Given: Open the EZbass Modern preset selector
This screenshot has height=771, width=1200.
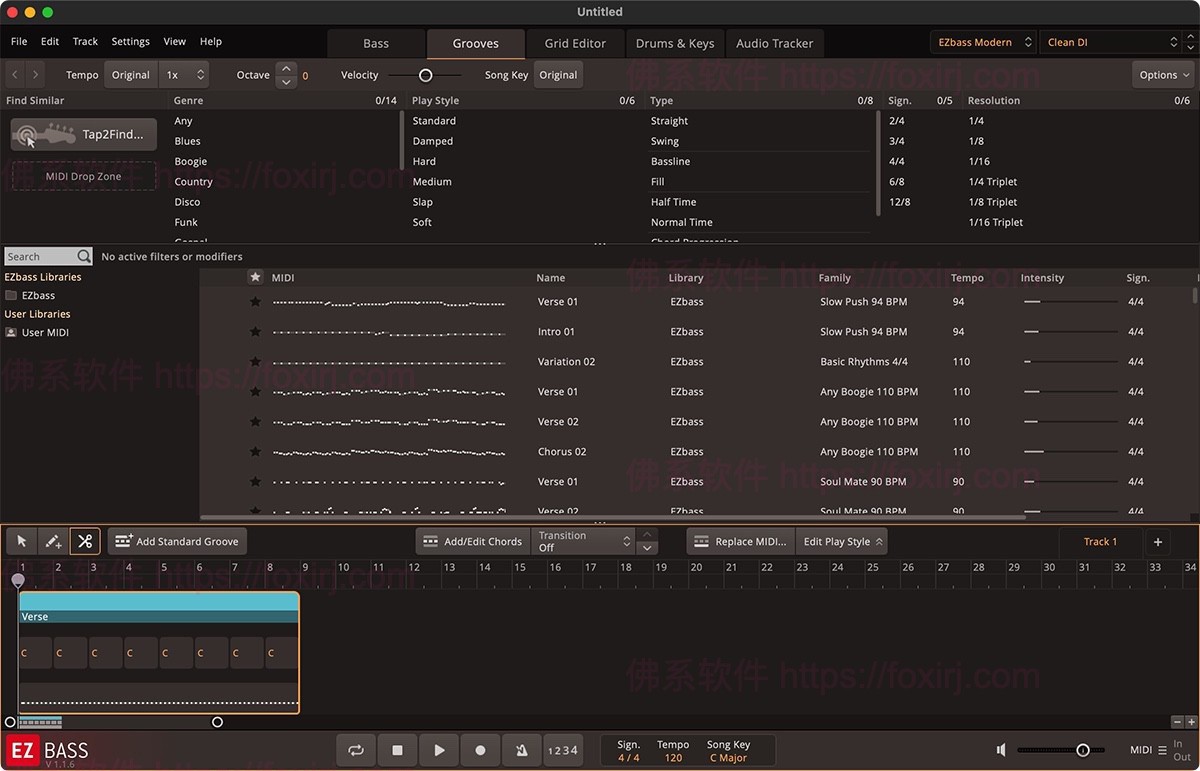Looking at the screenshot, I should click(x=983, y=43).
